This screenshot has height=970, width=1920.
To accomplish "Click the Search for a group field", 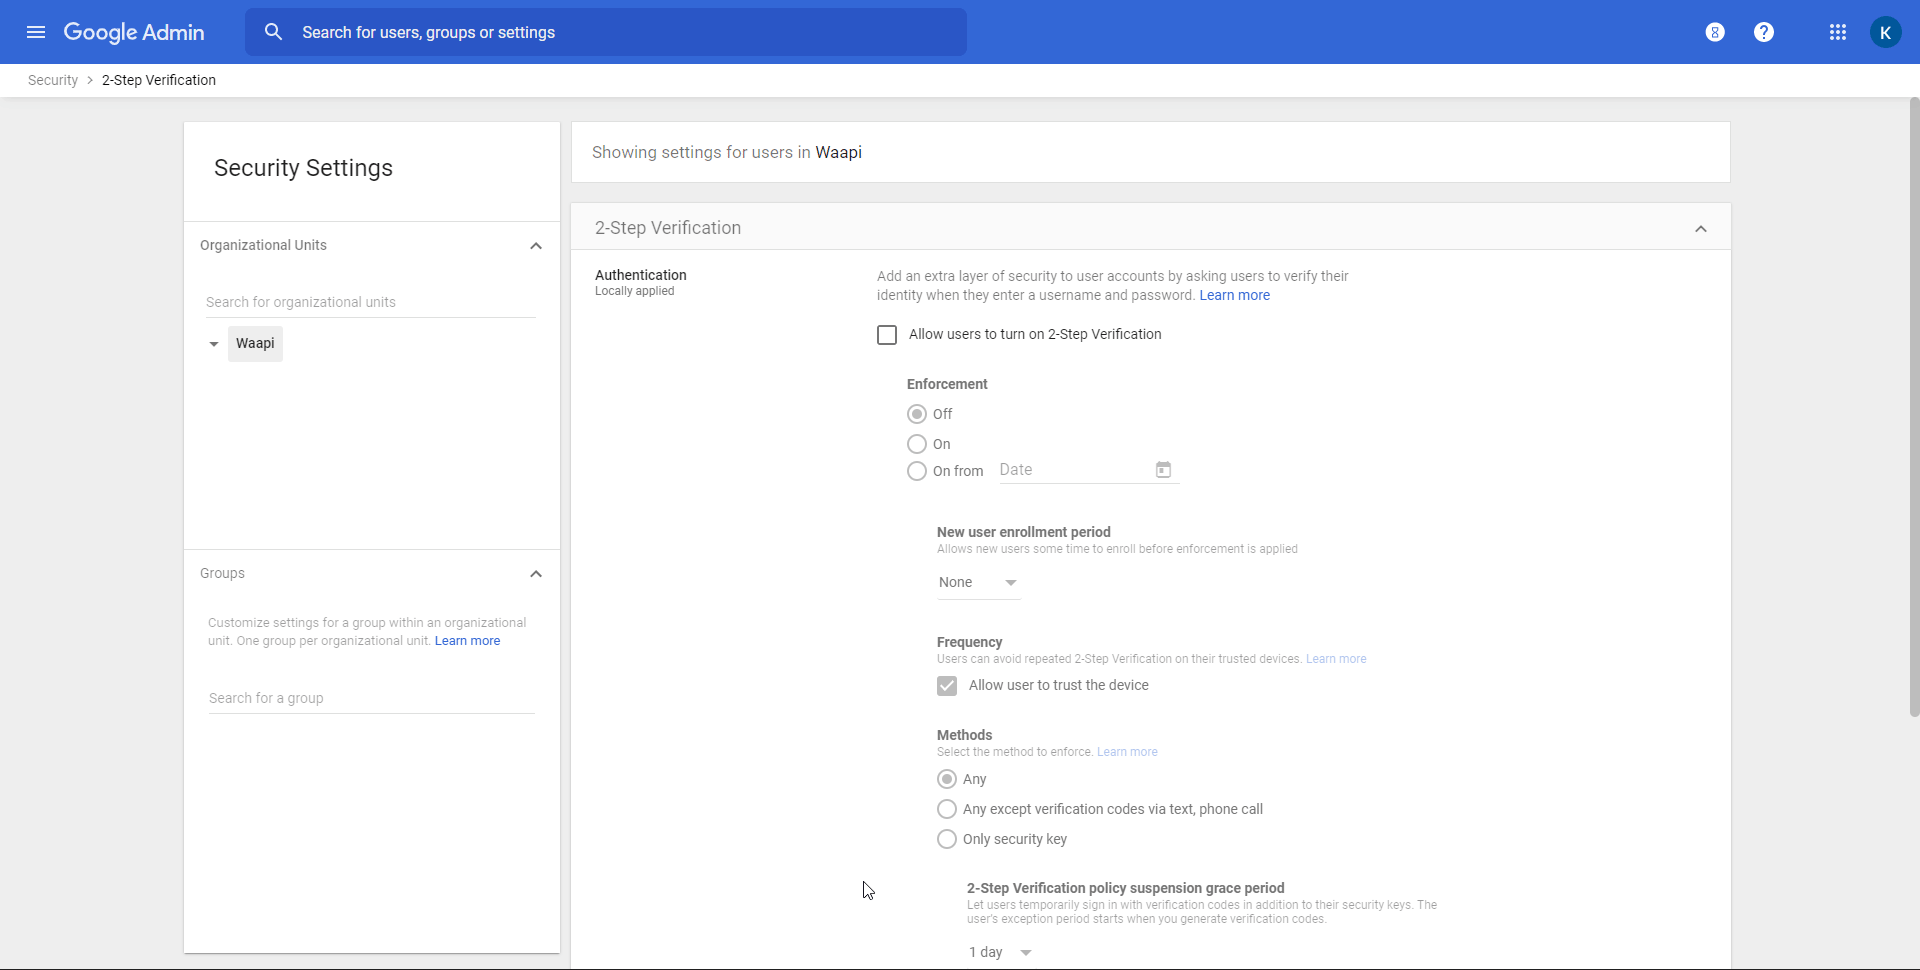I will click(371, 698).
